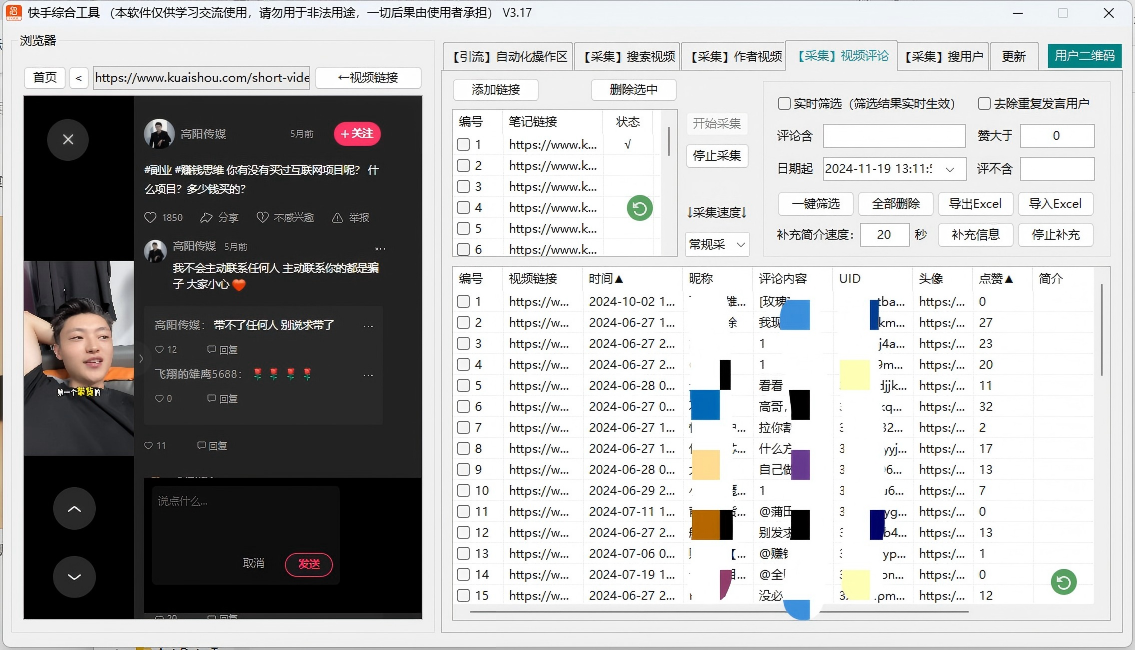Image resolution: width=1135 pixels, height=650 pixels.
Task: Click 停止补充 button
Action: point(1055,235)
